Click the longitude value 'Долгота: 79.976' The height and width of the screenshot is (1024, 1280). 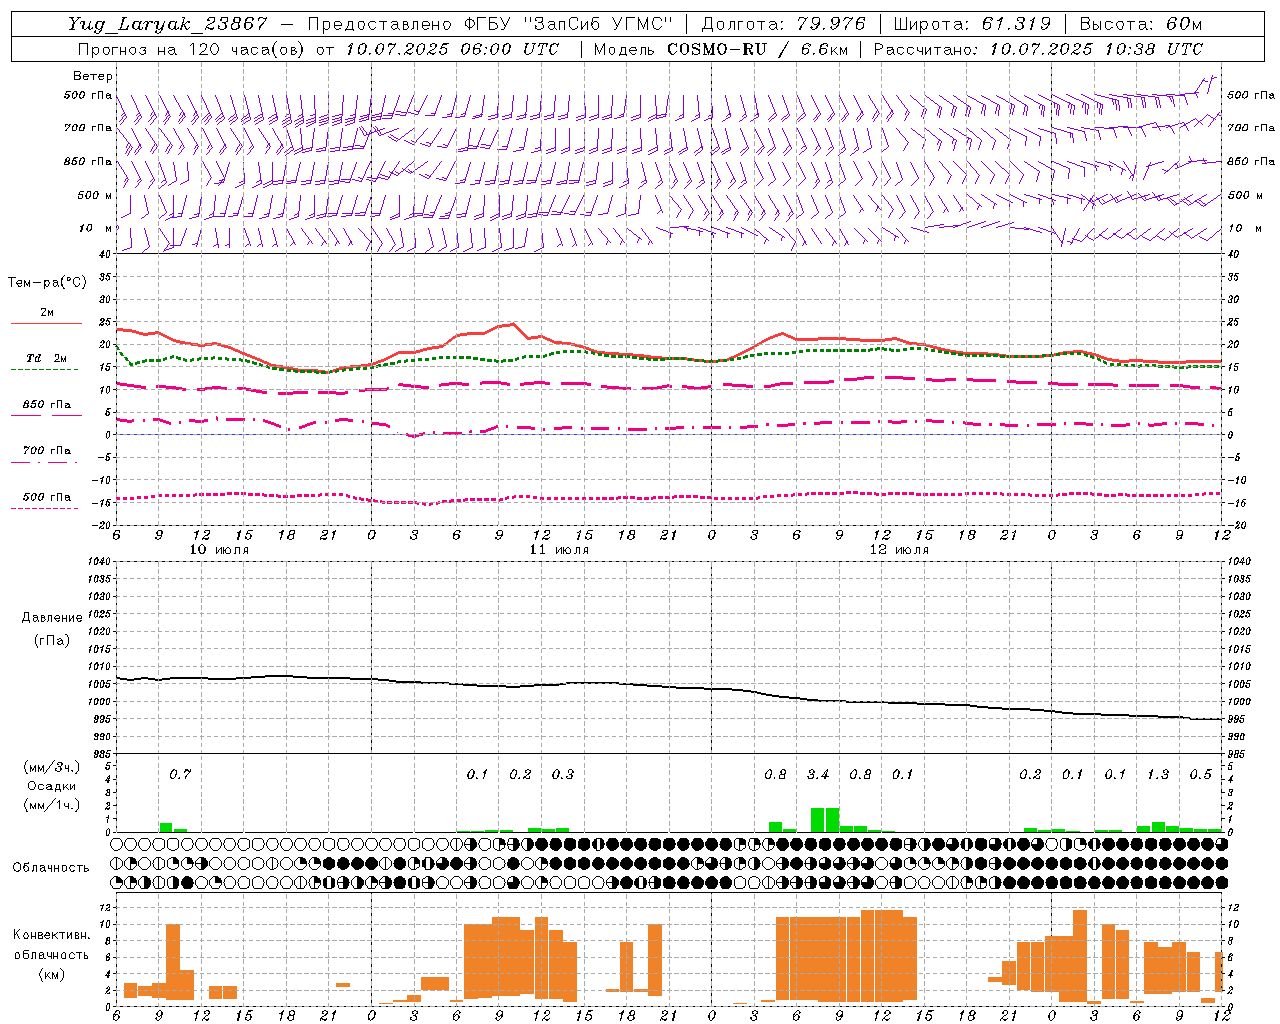(784, 24)
